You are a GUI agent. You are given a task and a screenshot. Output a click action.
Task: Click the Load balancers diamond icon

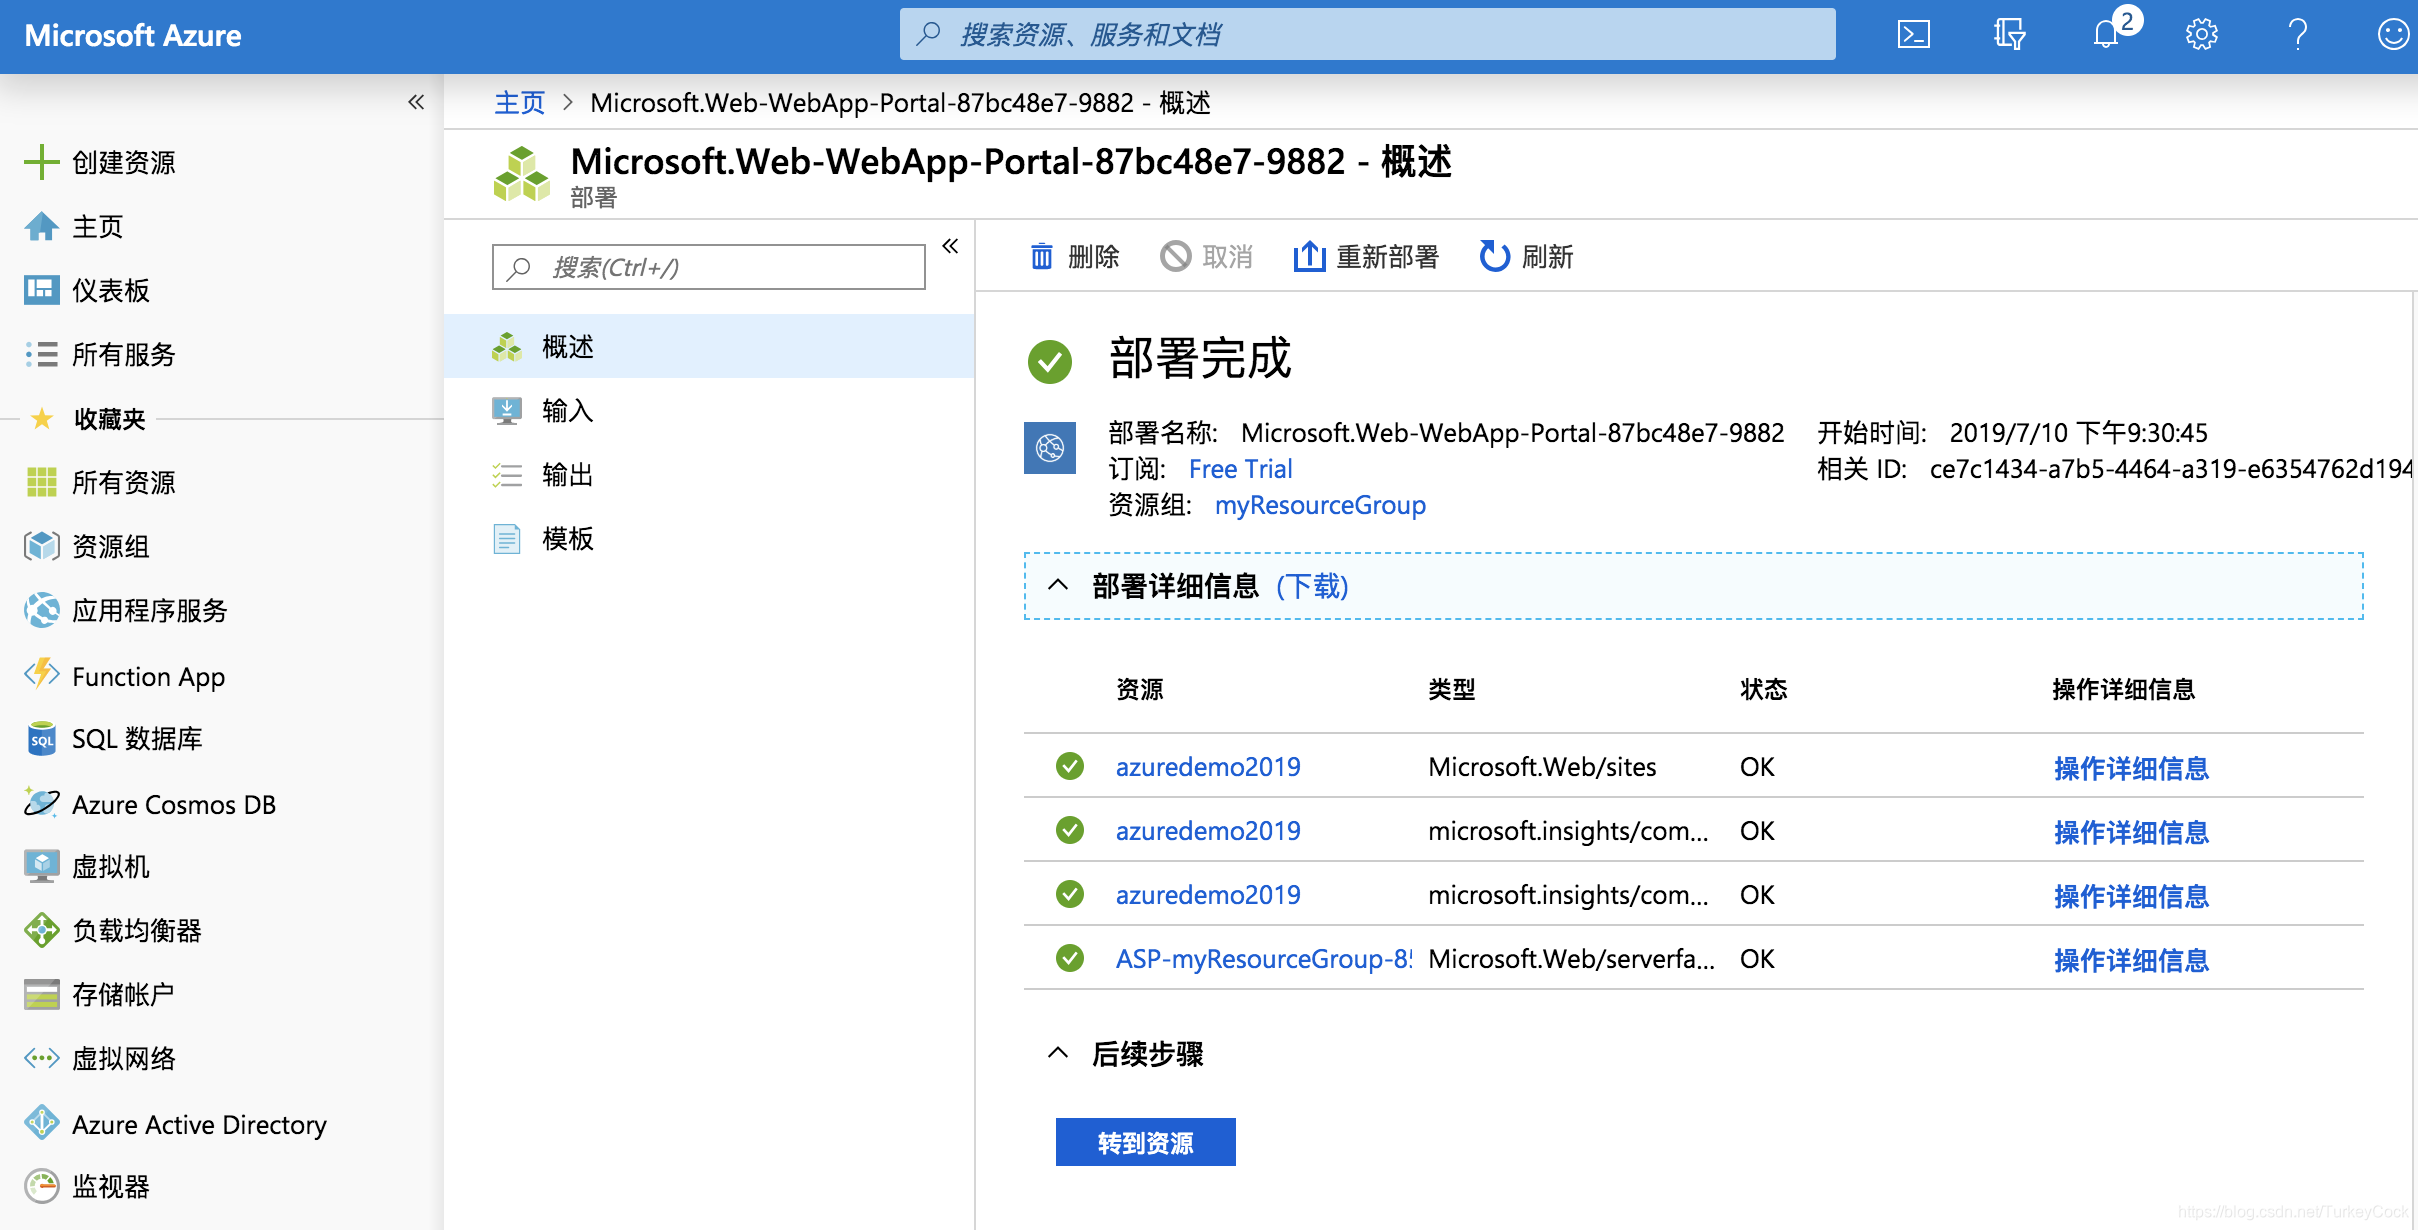(41, 930)
